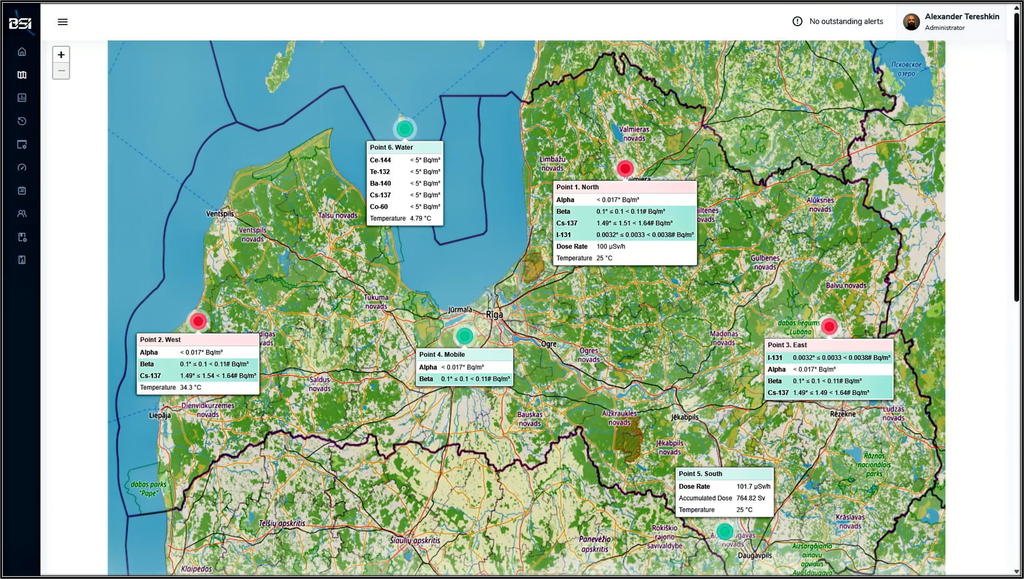Click the red Point 2 West marker
The height and width of the screenshot is (579, 1024).
198,321
